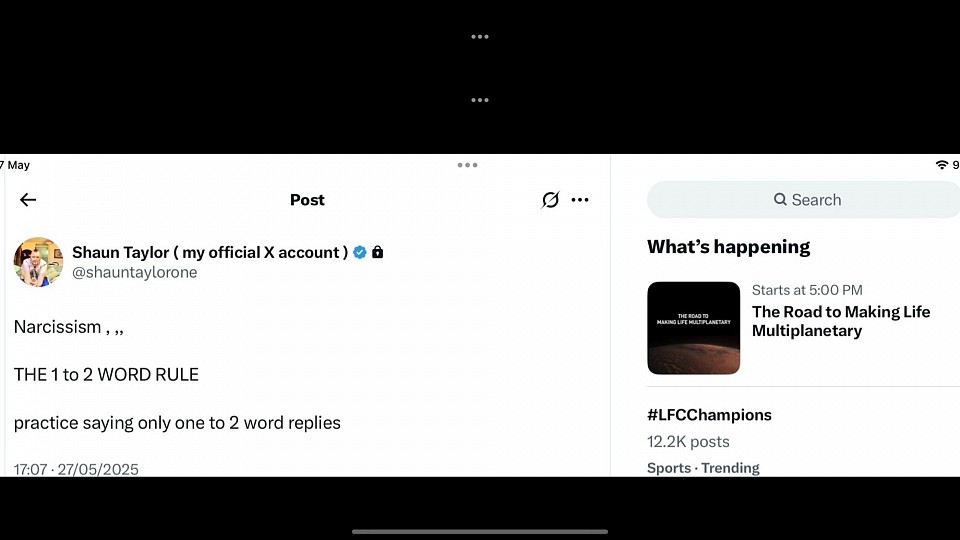The height and width of the screenshot is (540, 960).
Task: Tap the Wi-Fi status icon
Action: pyautogui.click(x=942, y=165)
